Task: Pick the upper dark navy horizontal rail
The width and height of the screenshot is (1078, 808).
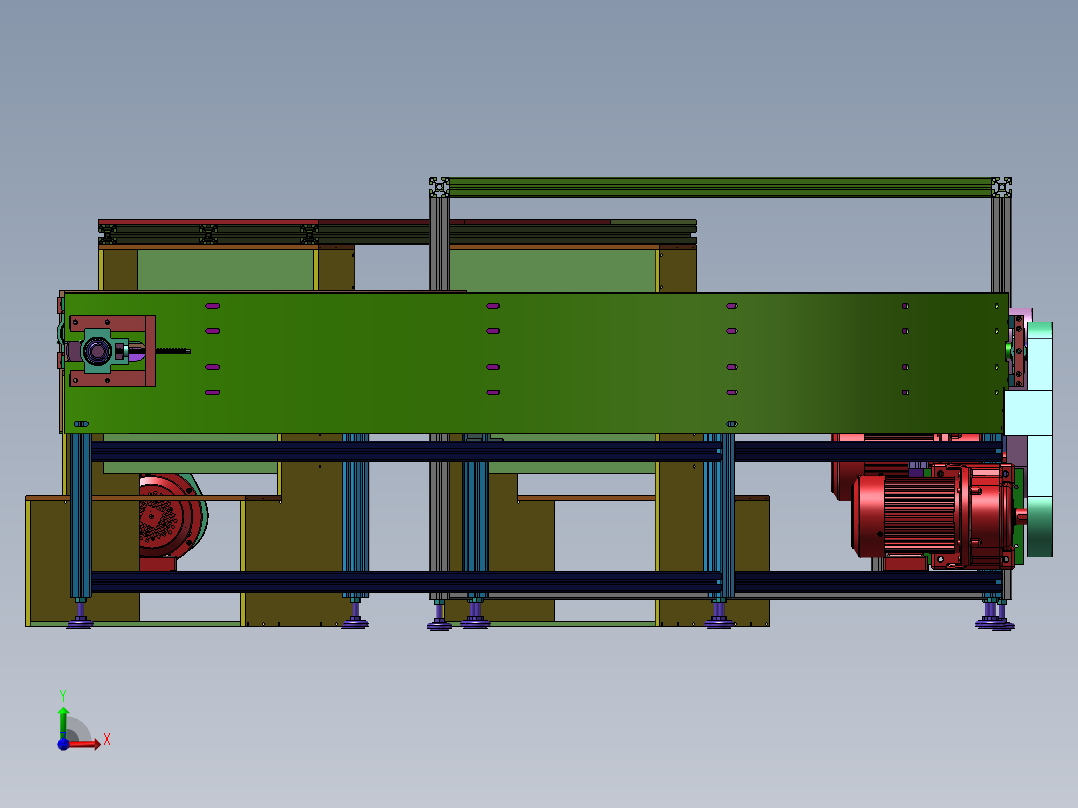Action: [400, 452]
